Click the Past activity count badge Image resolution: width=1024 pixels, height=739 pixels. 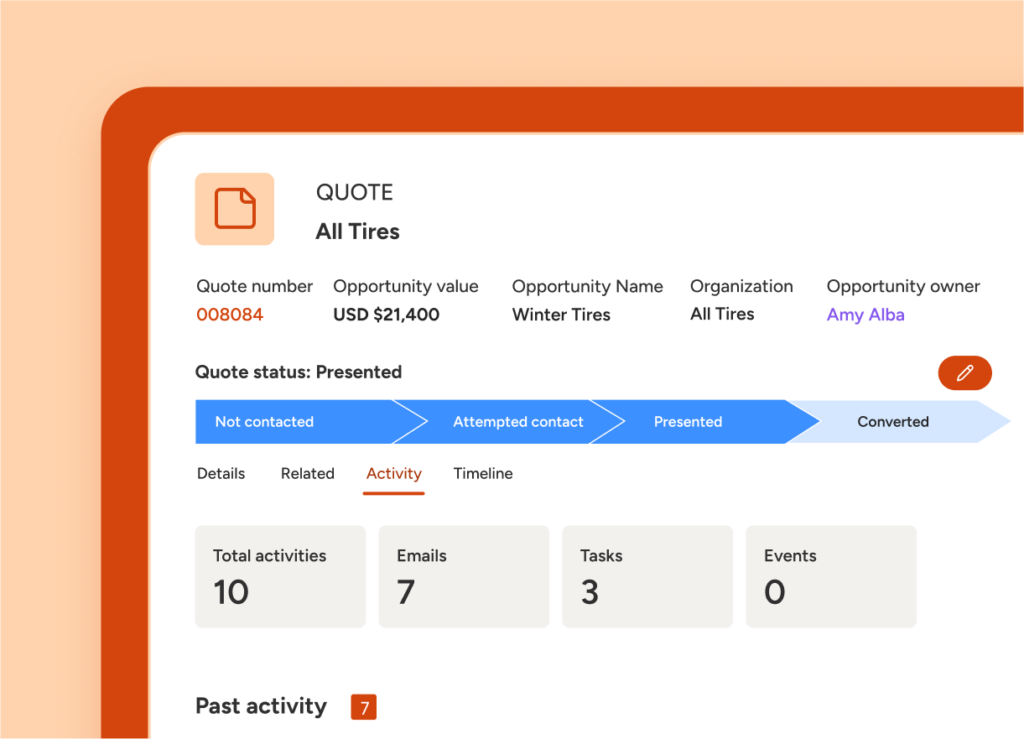tap(363, 706)
